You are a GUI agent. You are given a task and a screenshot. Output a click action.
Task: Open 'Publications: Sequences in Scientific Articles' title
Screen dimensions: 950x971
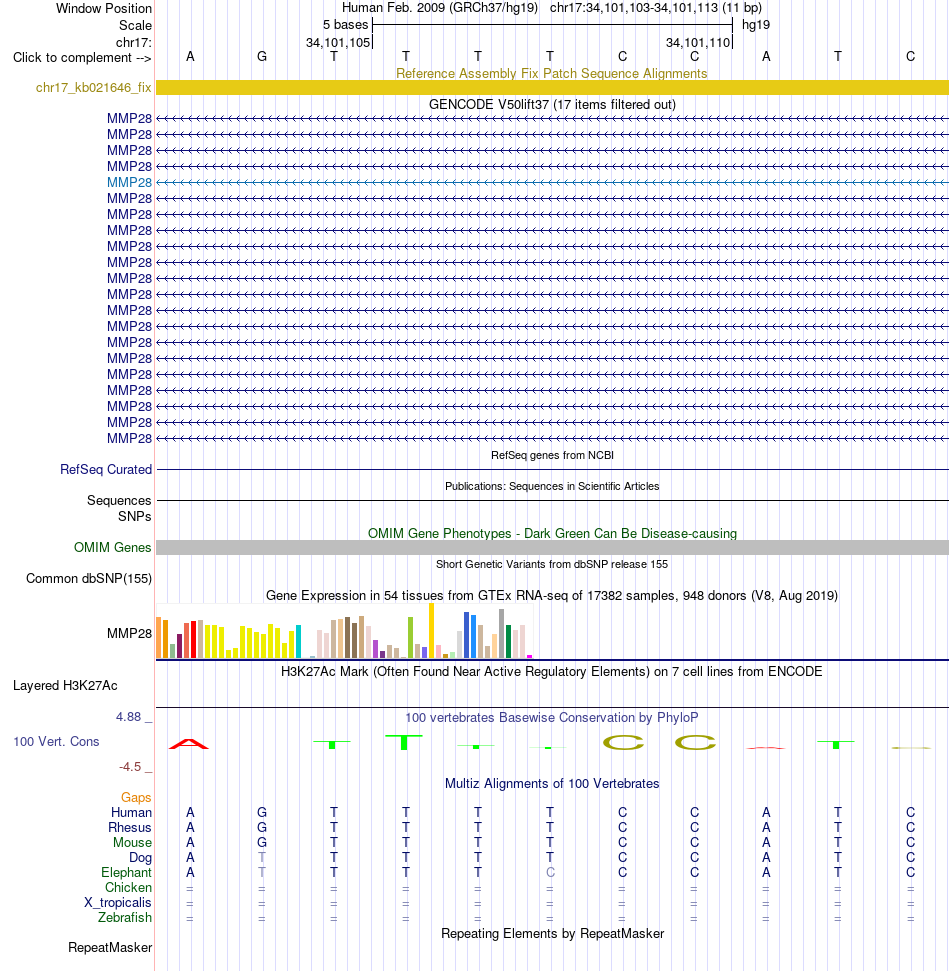tap(552, 486)
